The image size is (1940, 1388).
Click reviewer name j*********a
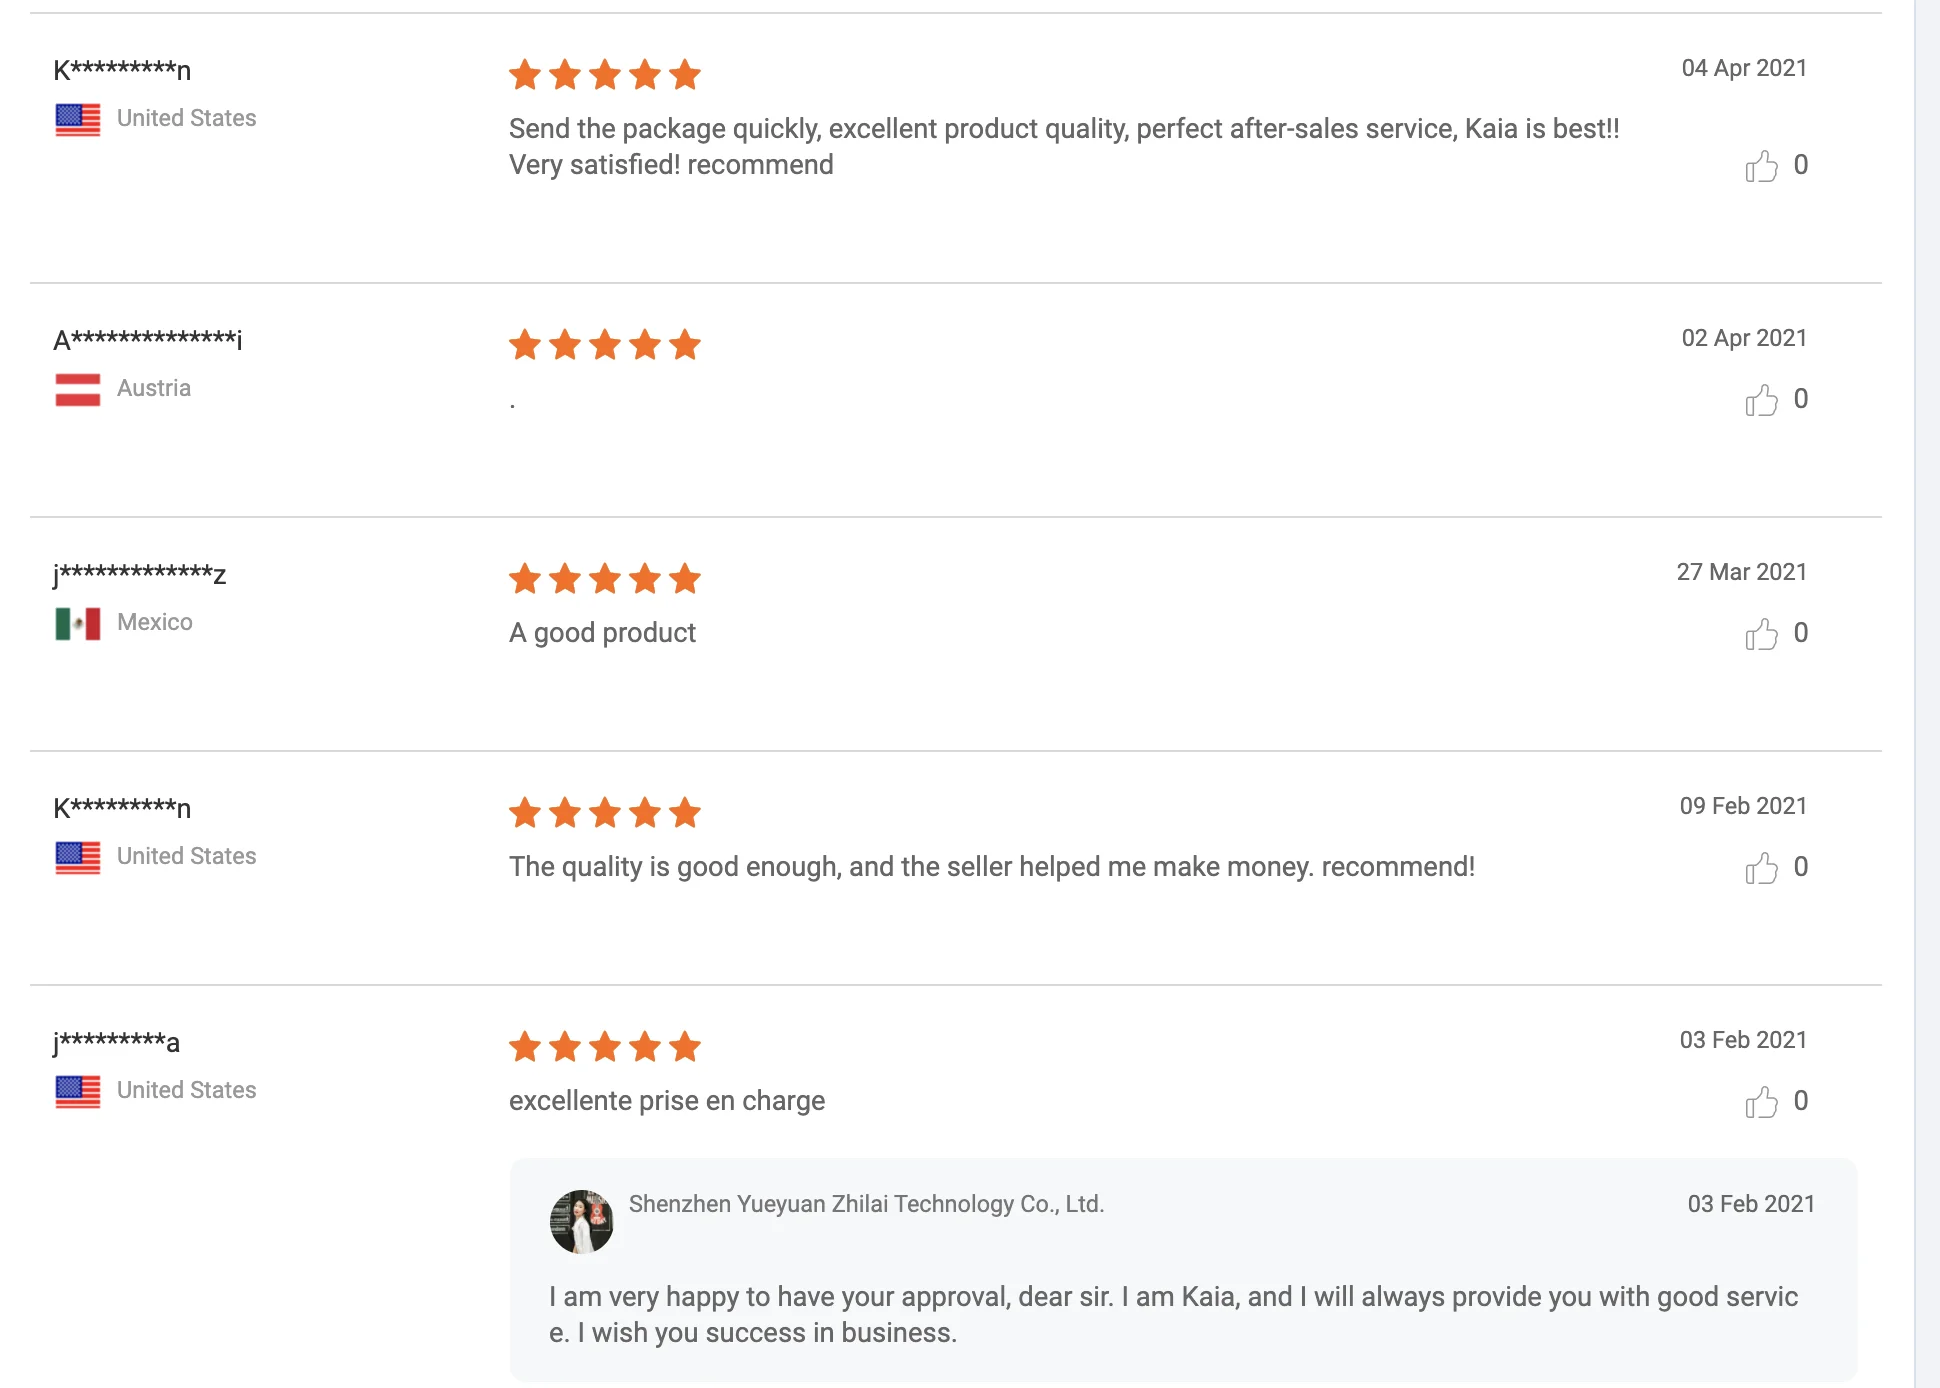point(117,1042)
